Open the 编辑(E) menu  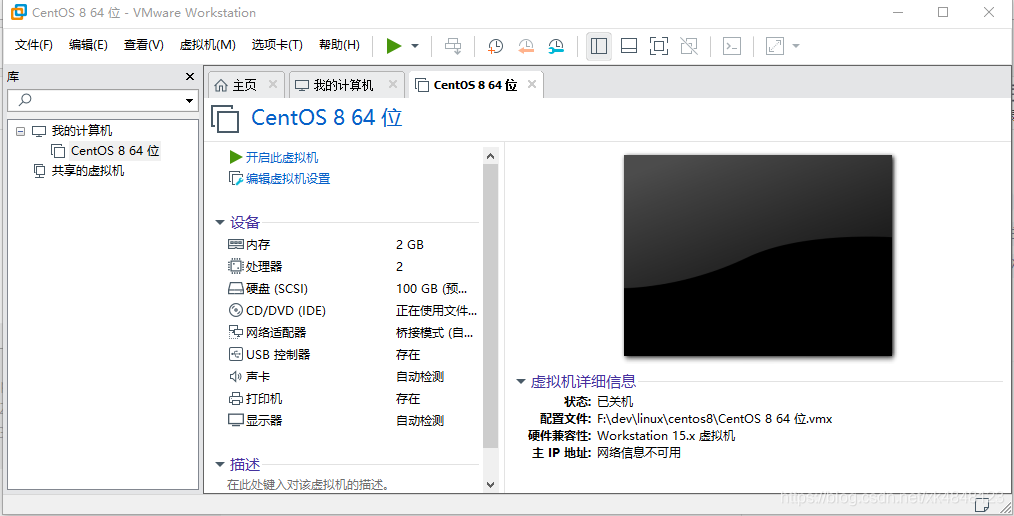click(x=88, y=45)
